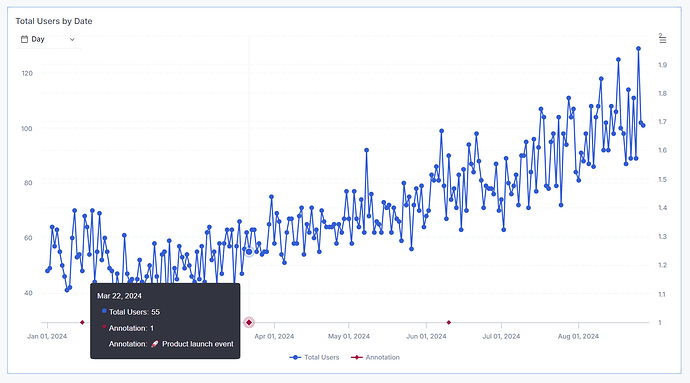Click the Jul 01, 2024 axis label
690x383 pixels.
click(x=501, y=336)
